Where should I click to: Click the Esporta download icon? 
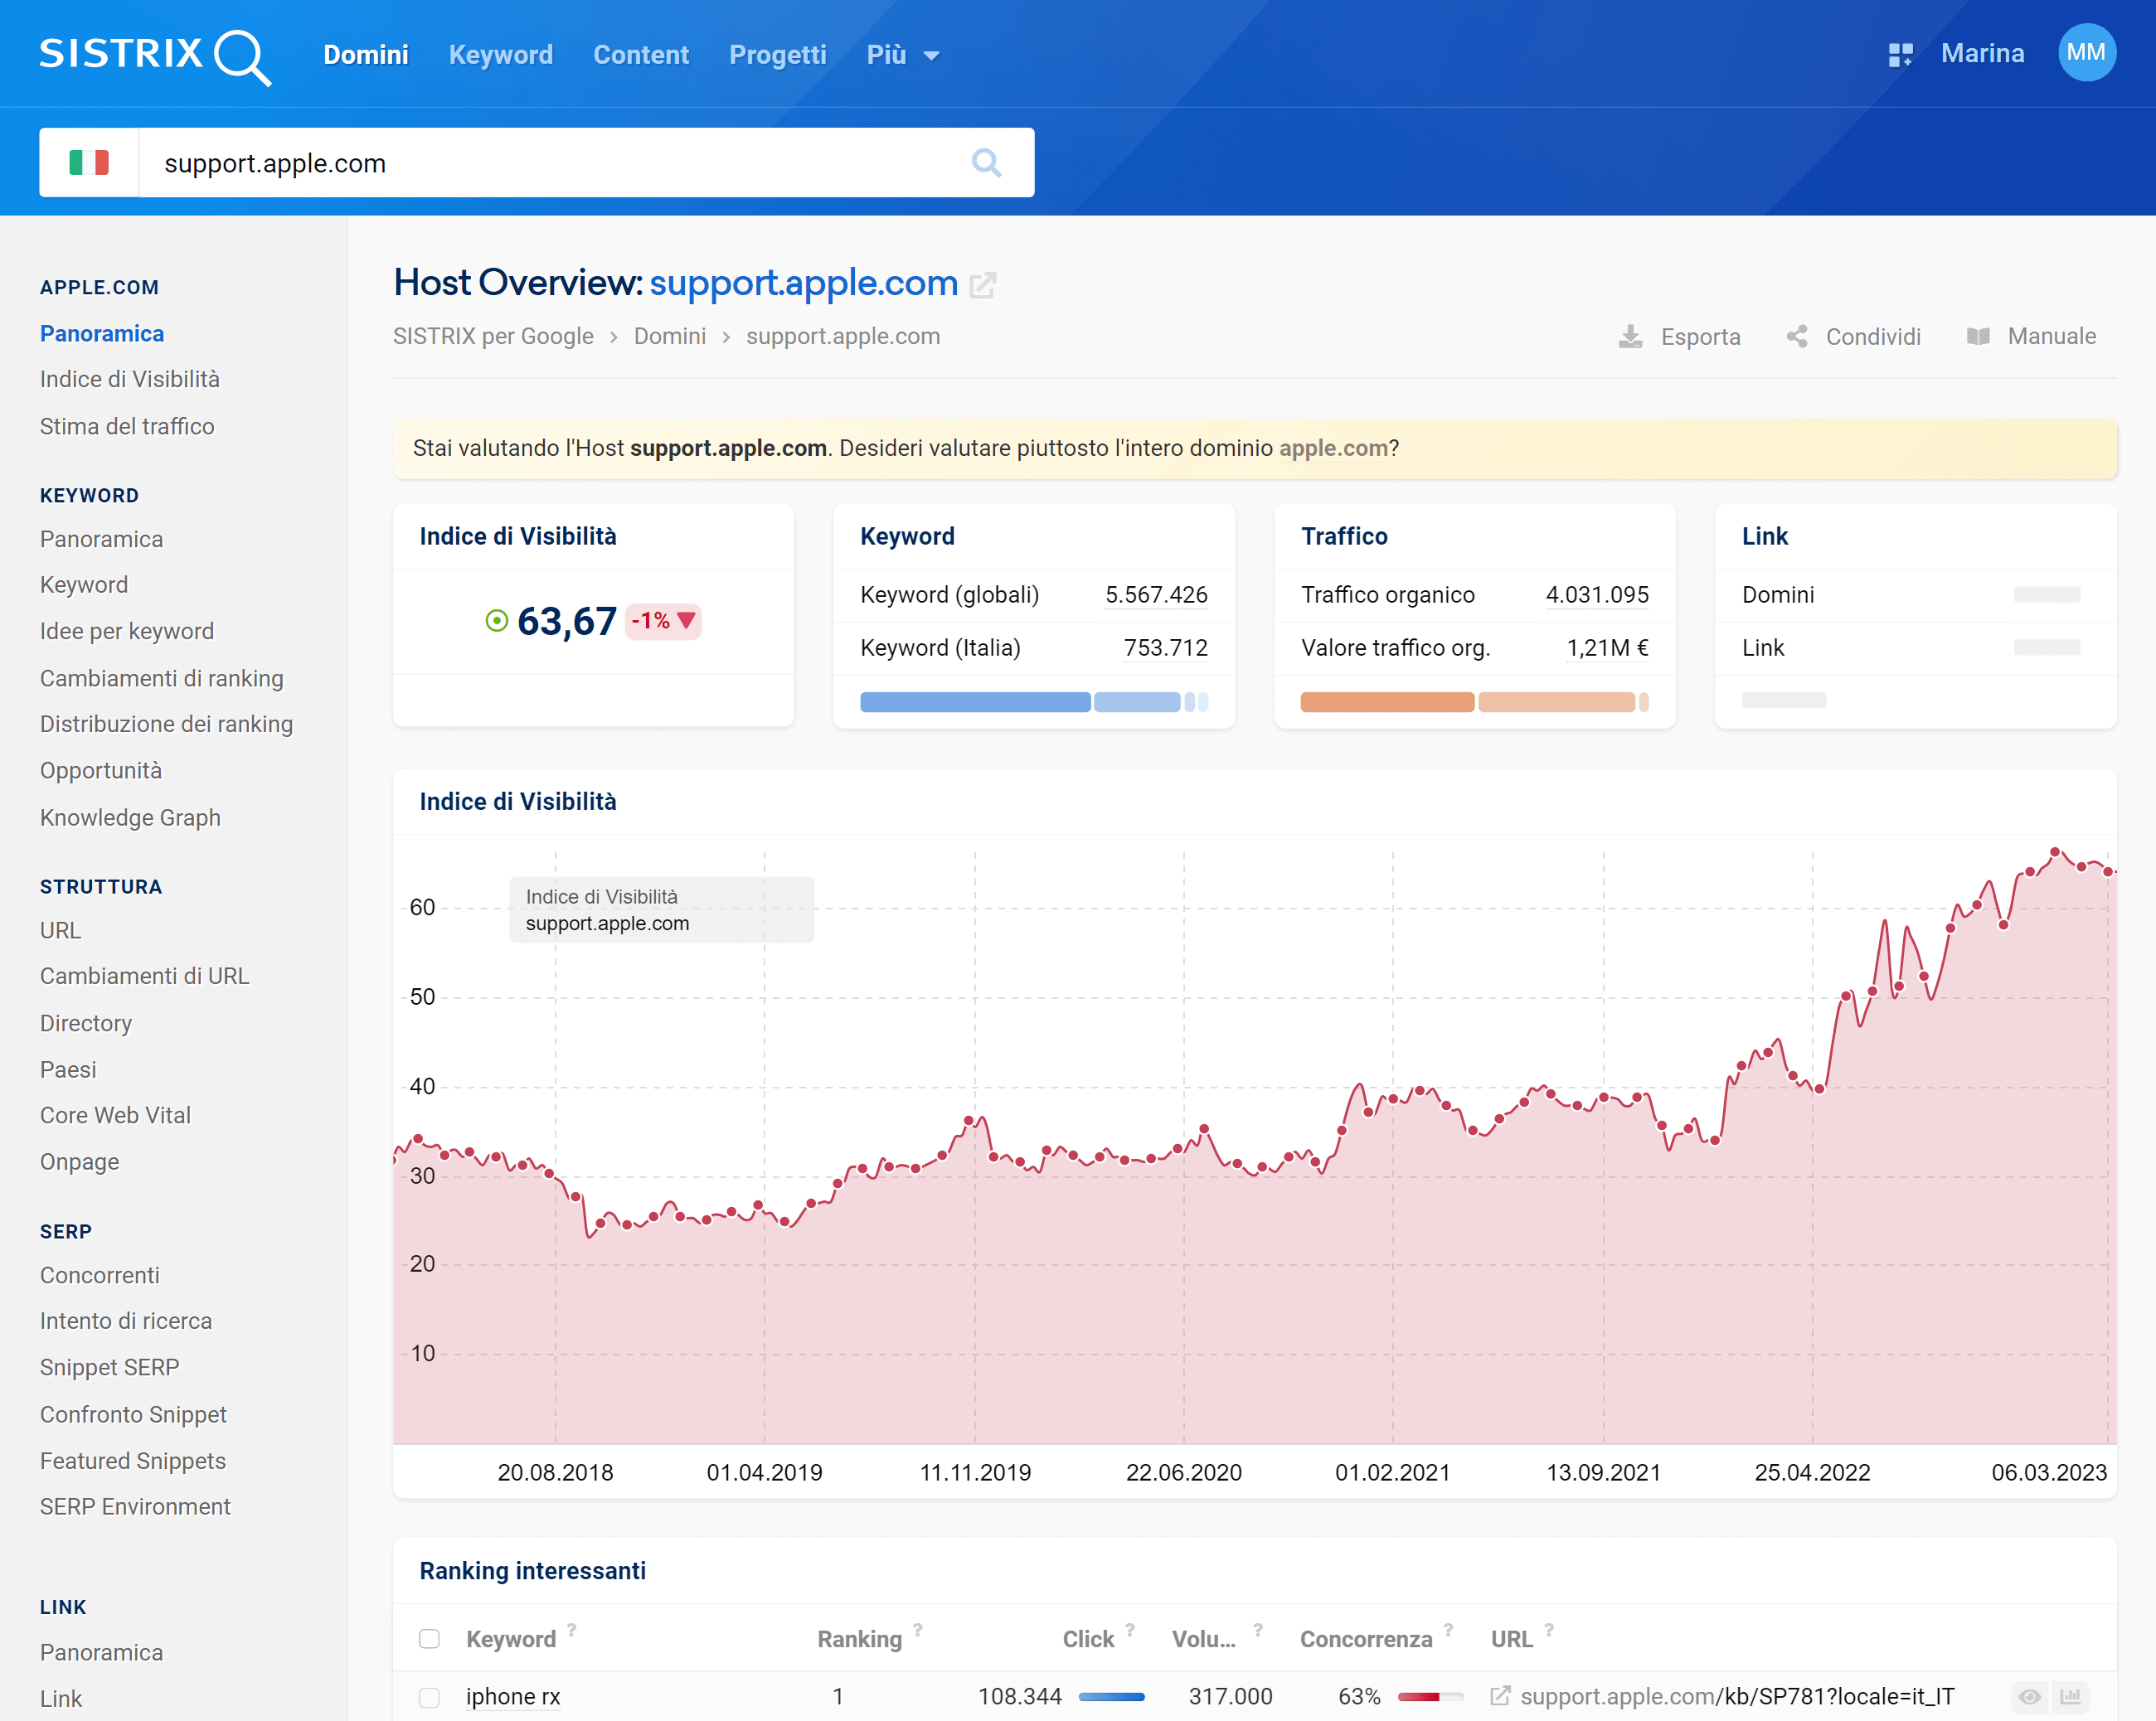(x=1630, y=337)
